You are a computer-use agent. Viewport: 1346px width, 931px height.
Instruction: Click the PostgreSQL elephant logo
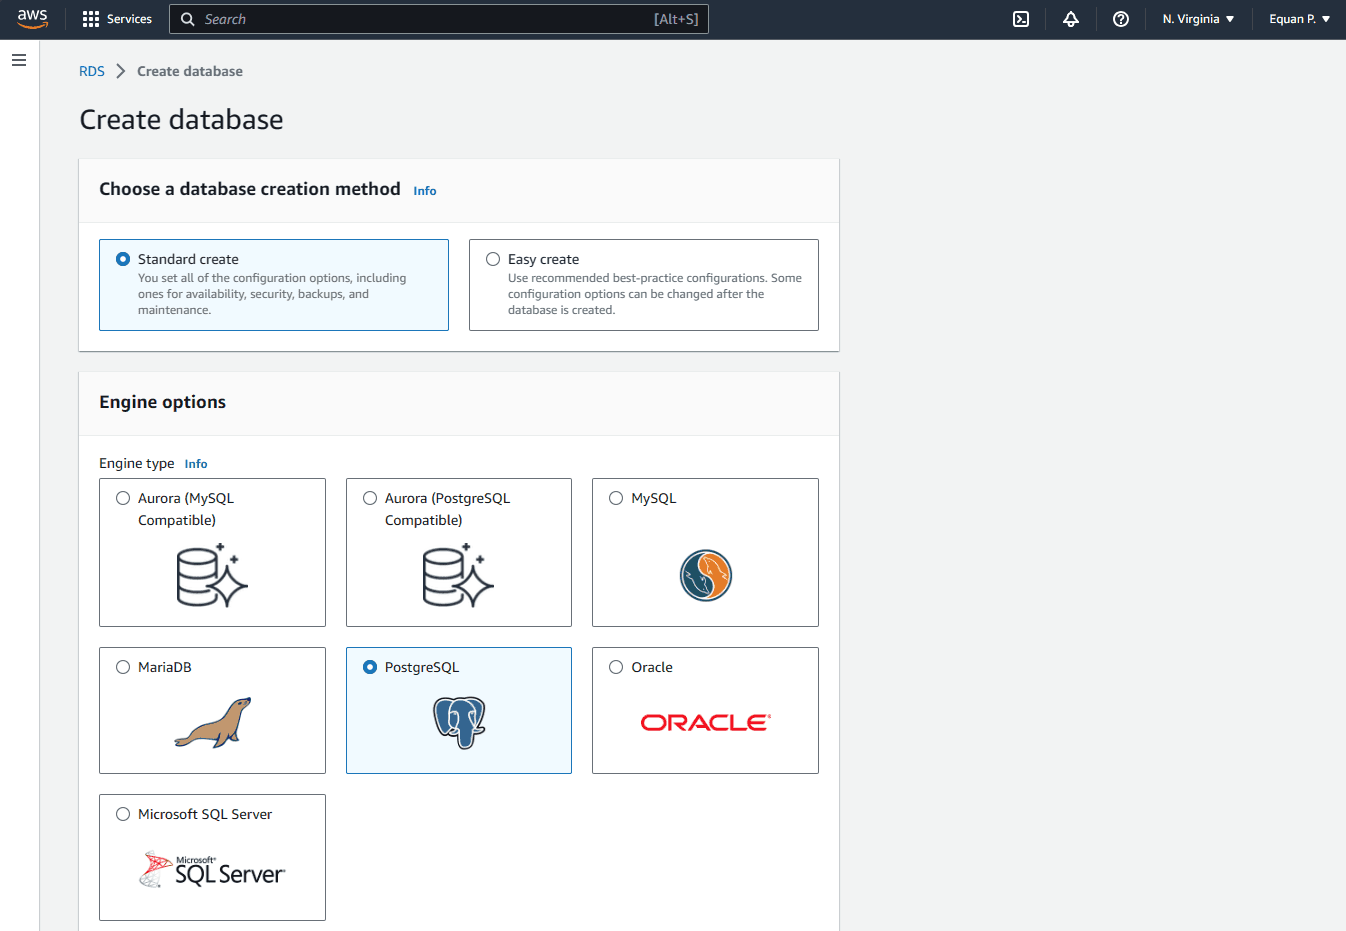pos(459,722)
